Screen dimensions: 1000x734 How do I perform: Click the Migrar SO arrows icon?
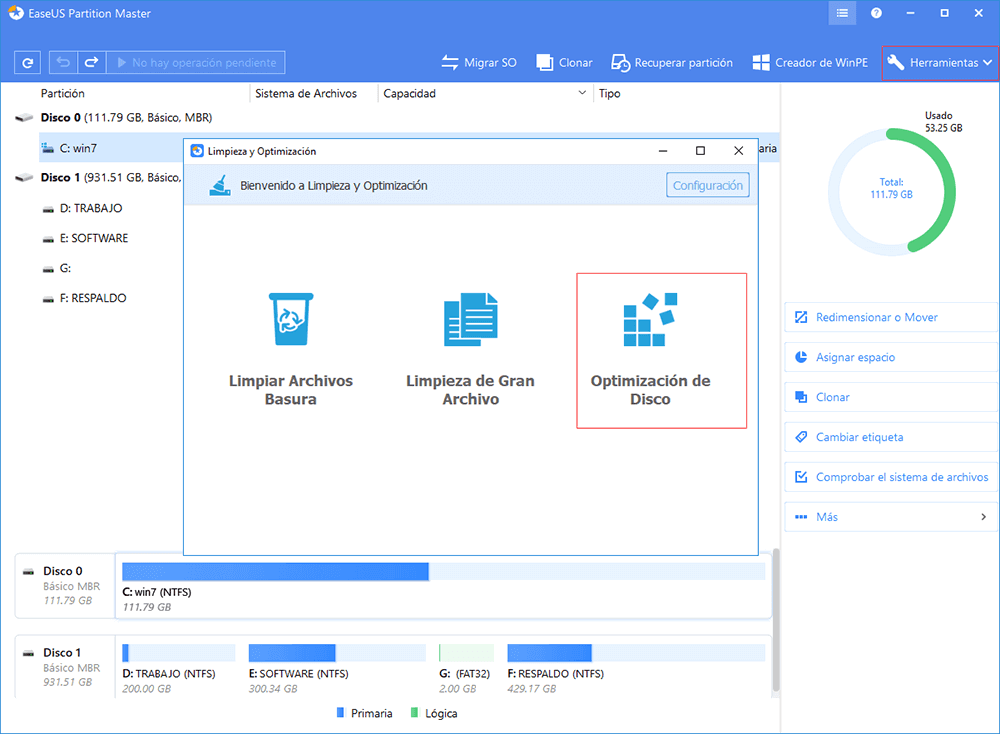(450, 62)
